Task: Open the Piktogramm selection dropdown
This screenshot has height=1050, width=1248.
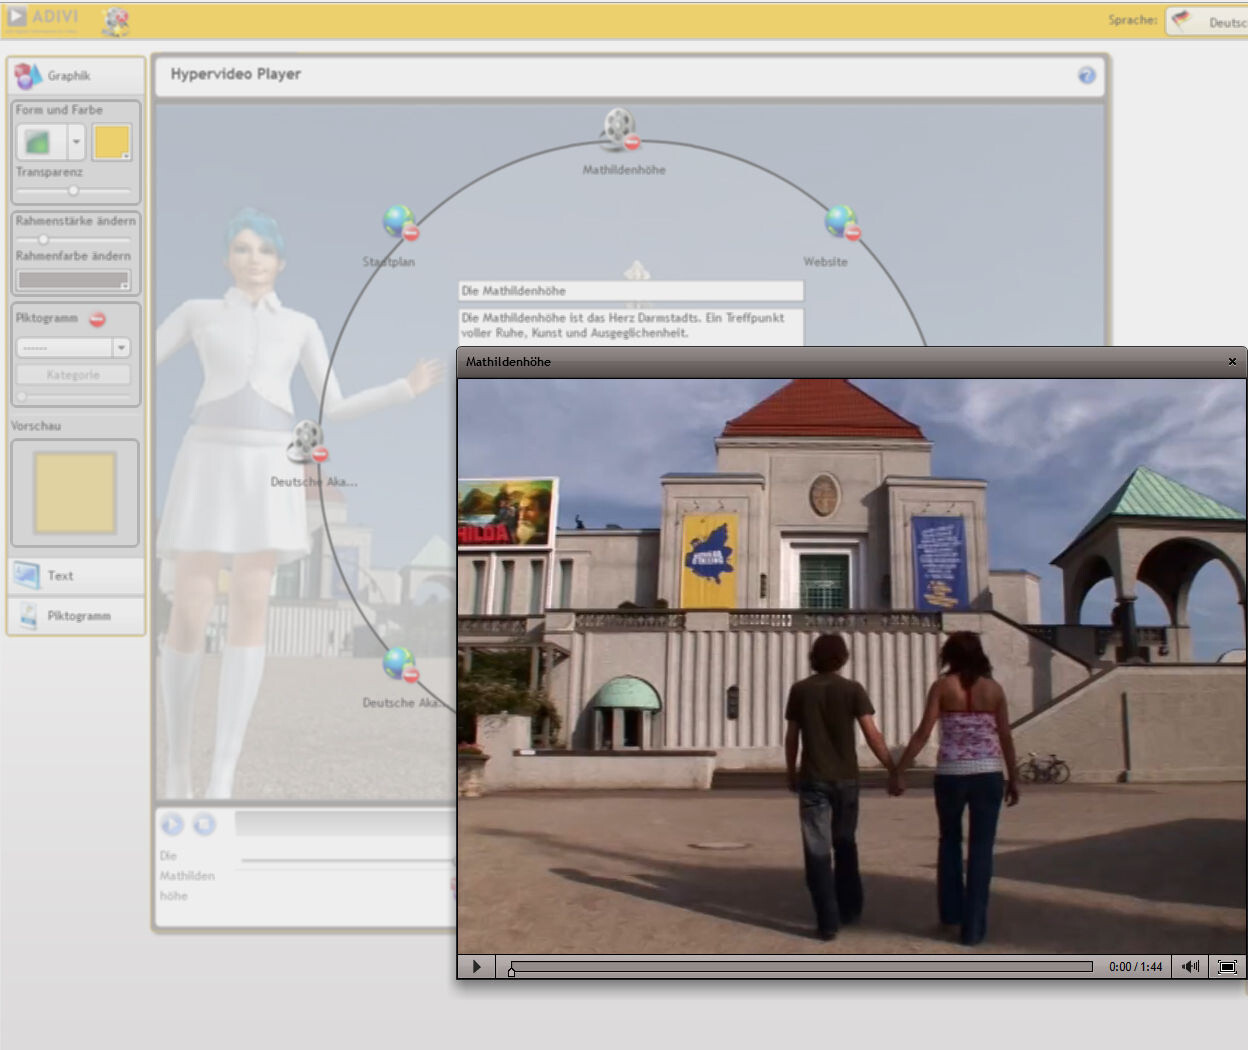Action: (x=73, y=347)
